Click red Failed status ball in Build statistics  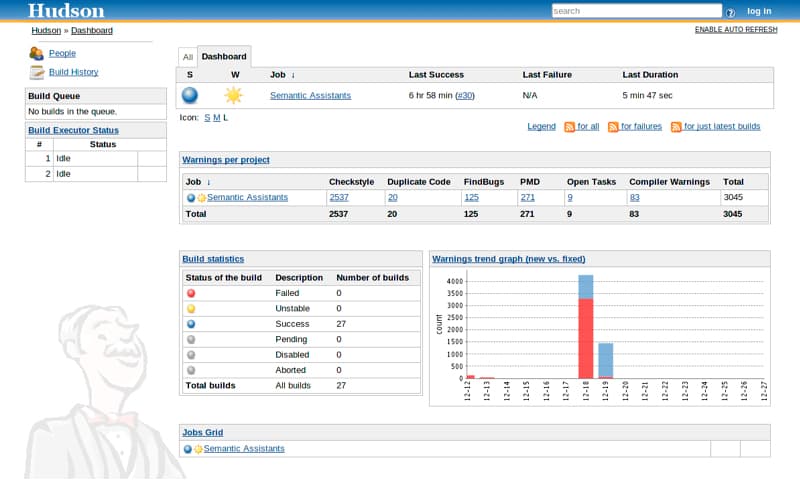[191, 293]
